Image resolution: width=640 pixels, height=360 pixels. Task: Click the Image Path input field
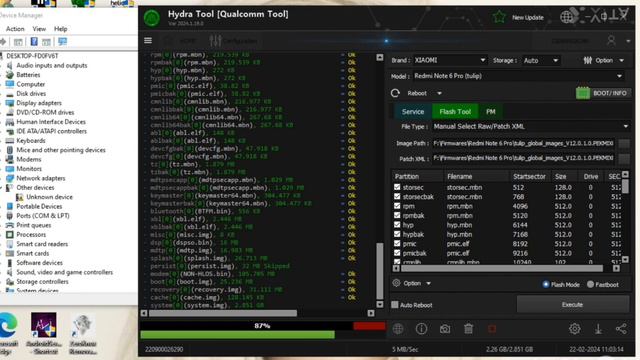click(x=523, y=143)
